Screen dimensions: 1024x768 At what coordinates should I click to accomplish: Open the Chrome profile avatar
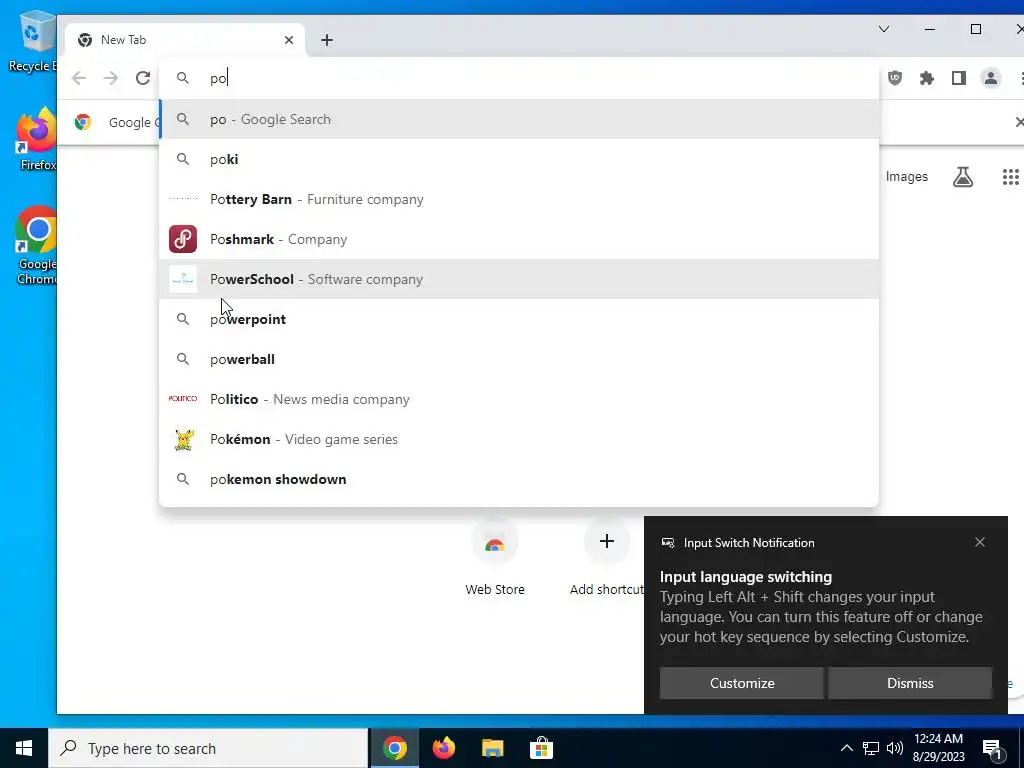coord(991,78)
